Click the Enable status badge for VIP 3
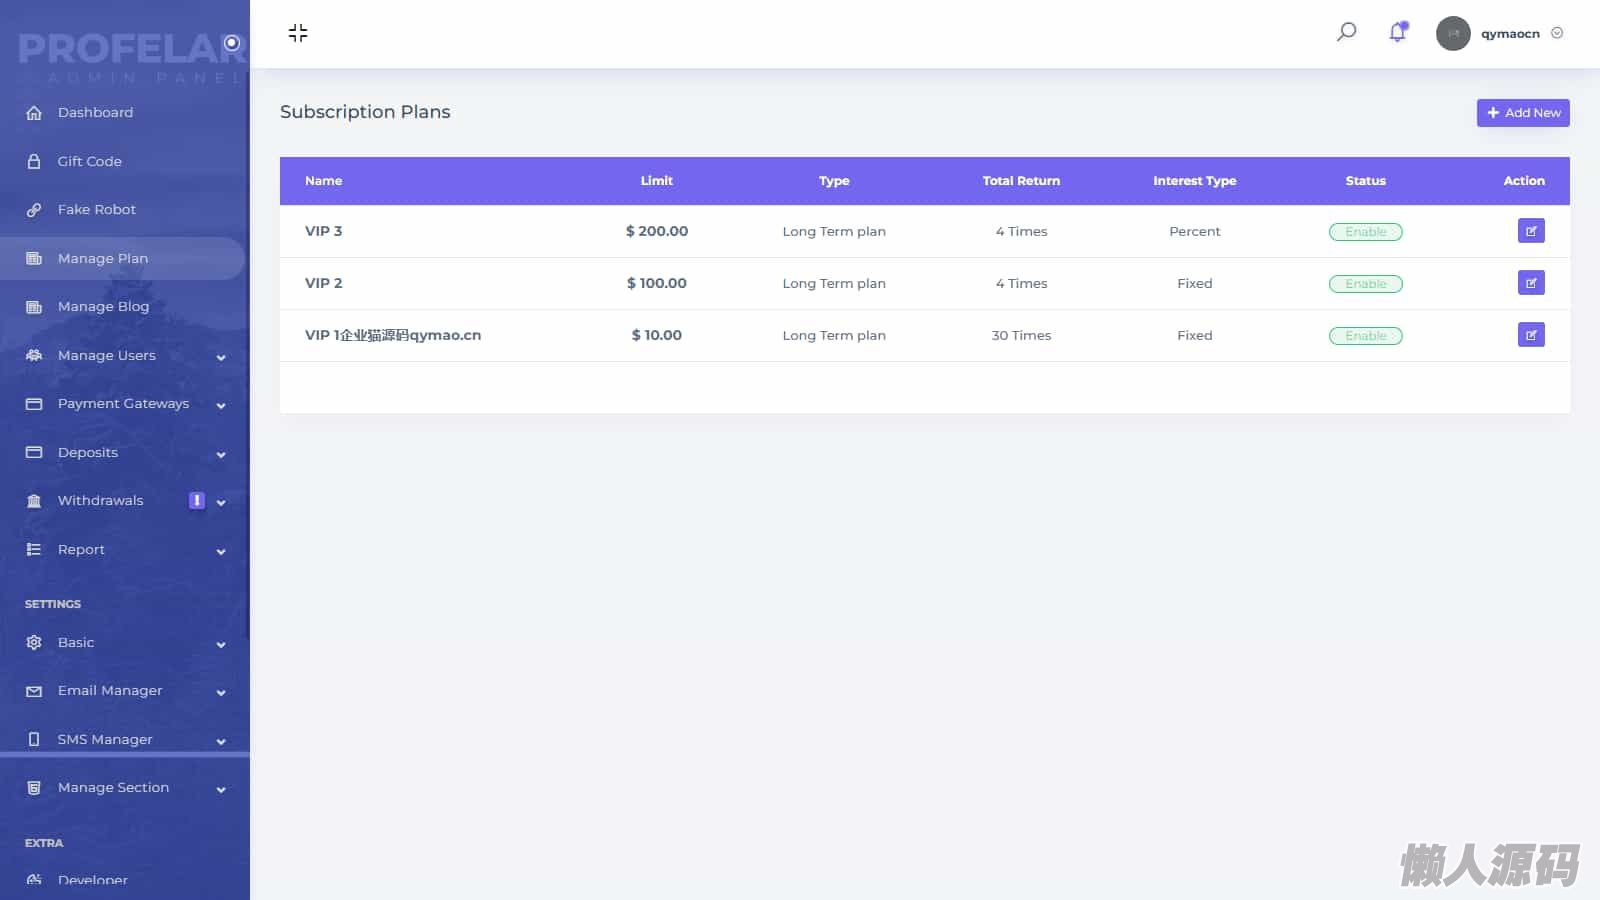 [x=1365, y=232]
